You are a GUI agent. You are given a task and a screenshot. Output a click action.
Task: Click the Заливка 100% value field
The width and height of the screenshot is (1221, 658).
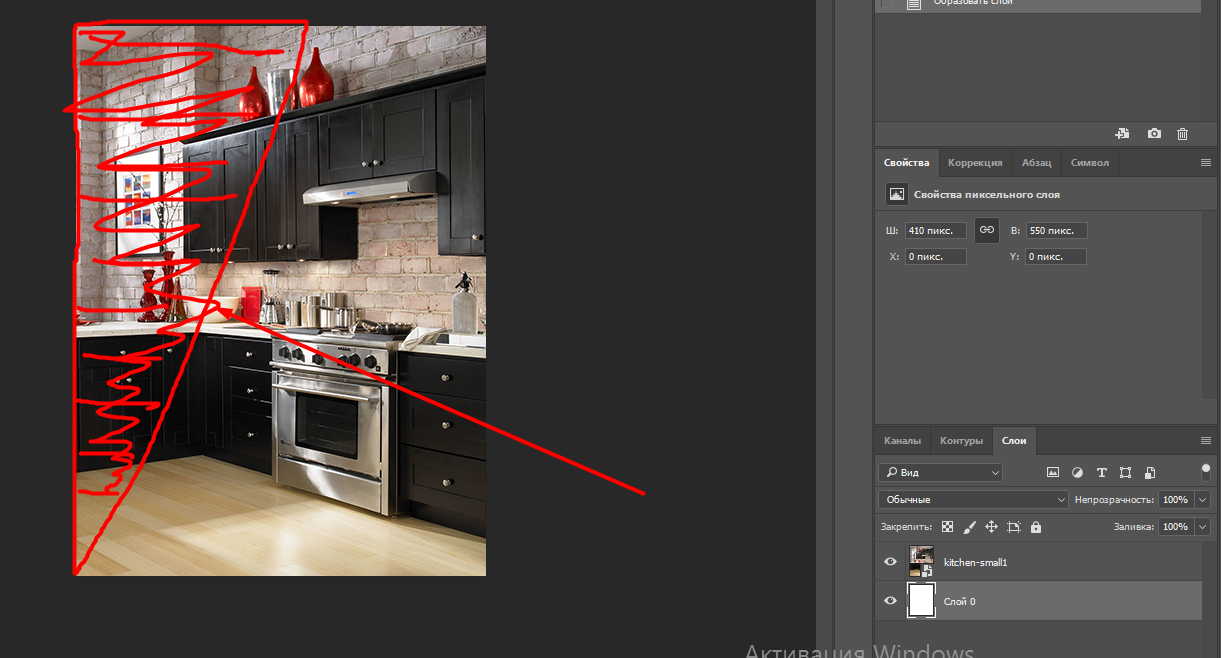point(1176,526)
